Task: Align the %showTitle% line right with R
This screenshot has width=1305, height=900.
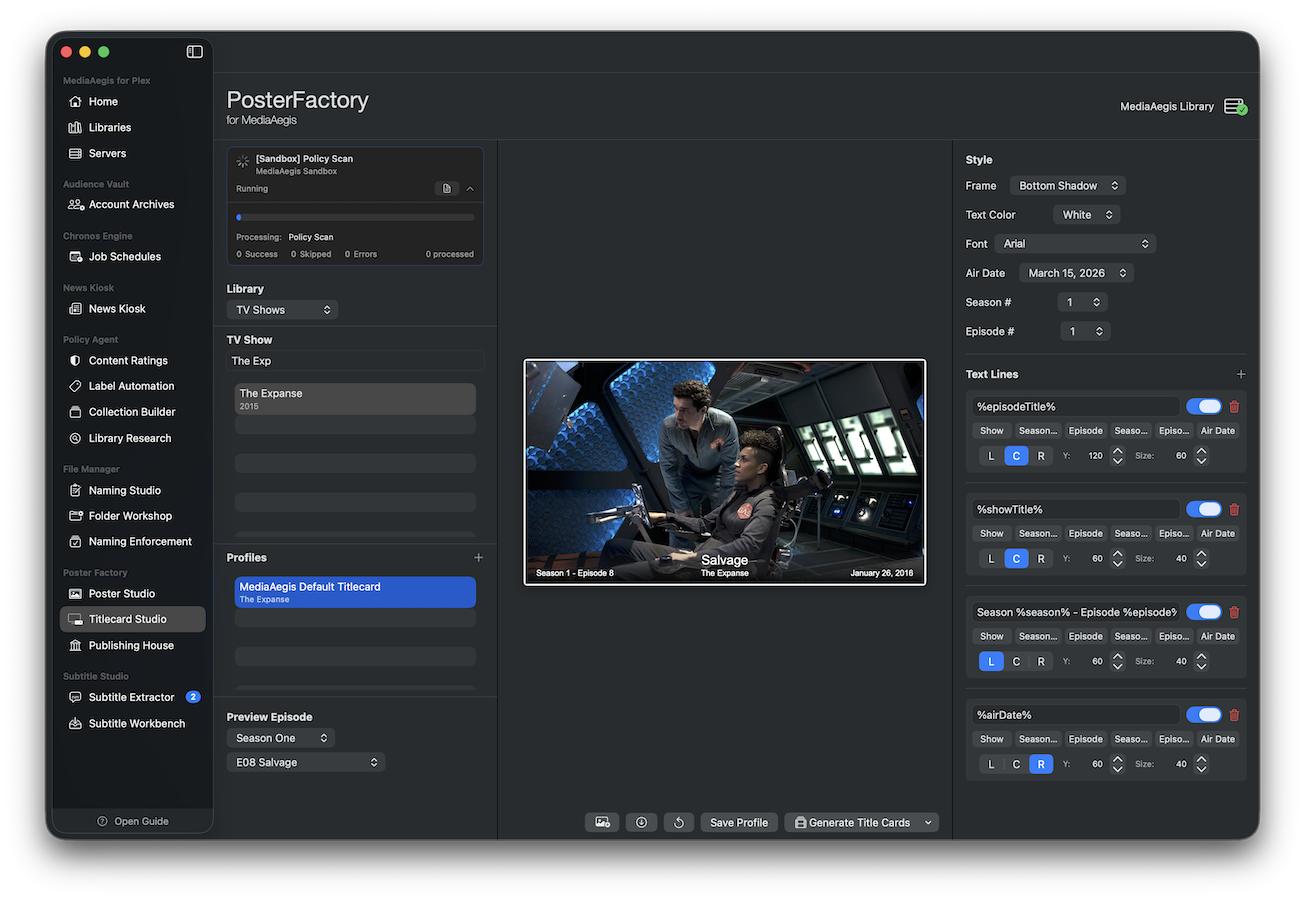Action: coord(1041,559)
